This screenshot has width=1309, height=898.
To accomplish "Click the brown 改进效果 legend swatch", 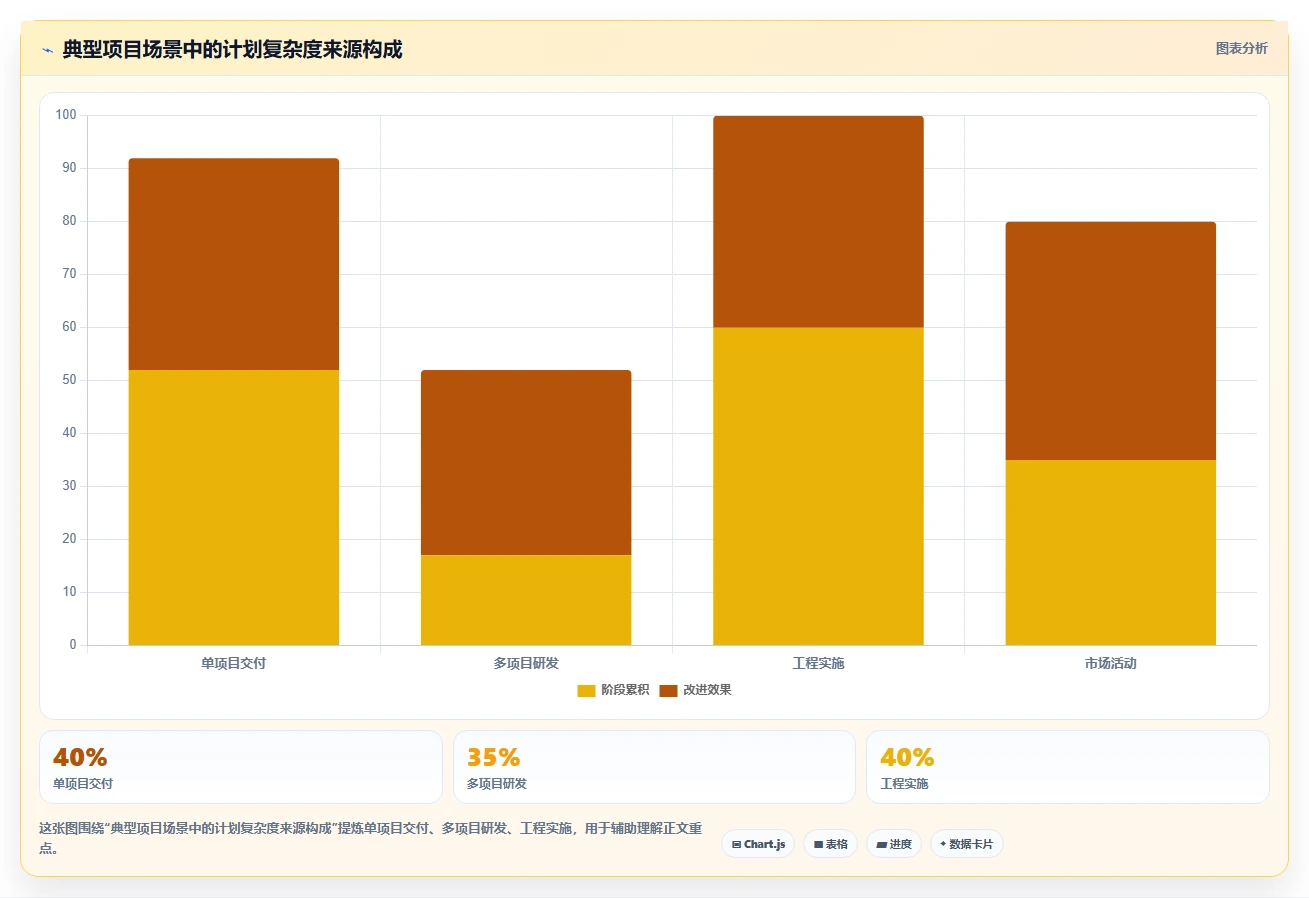I will click(668, 690).
